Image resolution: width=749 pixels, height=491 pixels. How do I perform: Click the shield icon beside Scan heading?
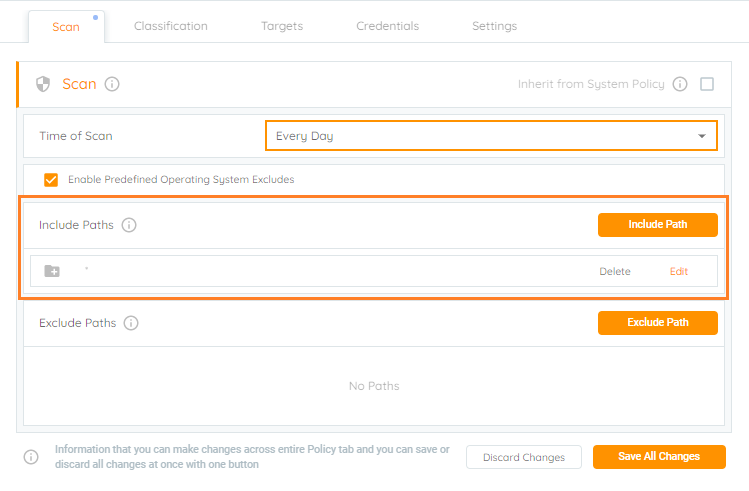point(43,84)
